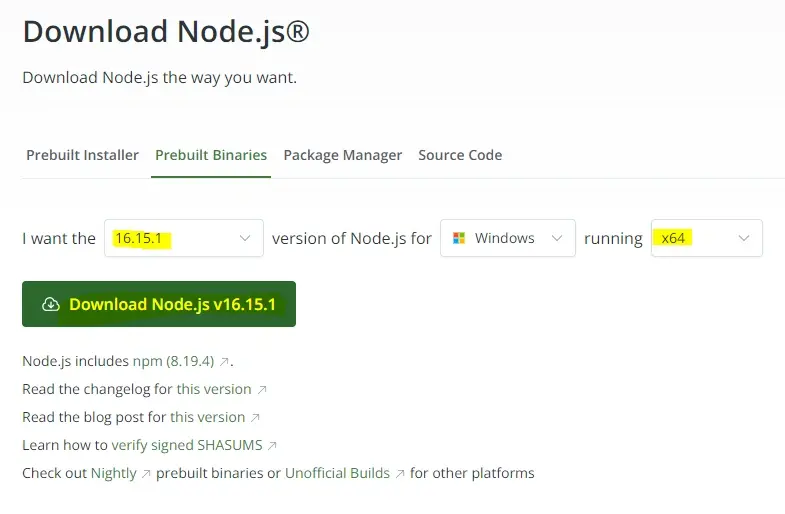Screen dimensions: 785x514
Task: Open the Node.js version dropdown showing 16.15.1
Action: (x=184, y=238)
